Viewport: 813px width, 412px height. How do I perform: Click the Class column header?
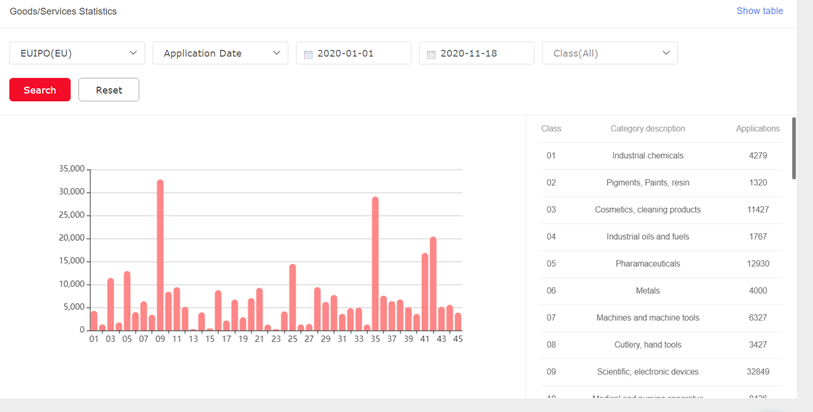(551, 129)
